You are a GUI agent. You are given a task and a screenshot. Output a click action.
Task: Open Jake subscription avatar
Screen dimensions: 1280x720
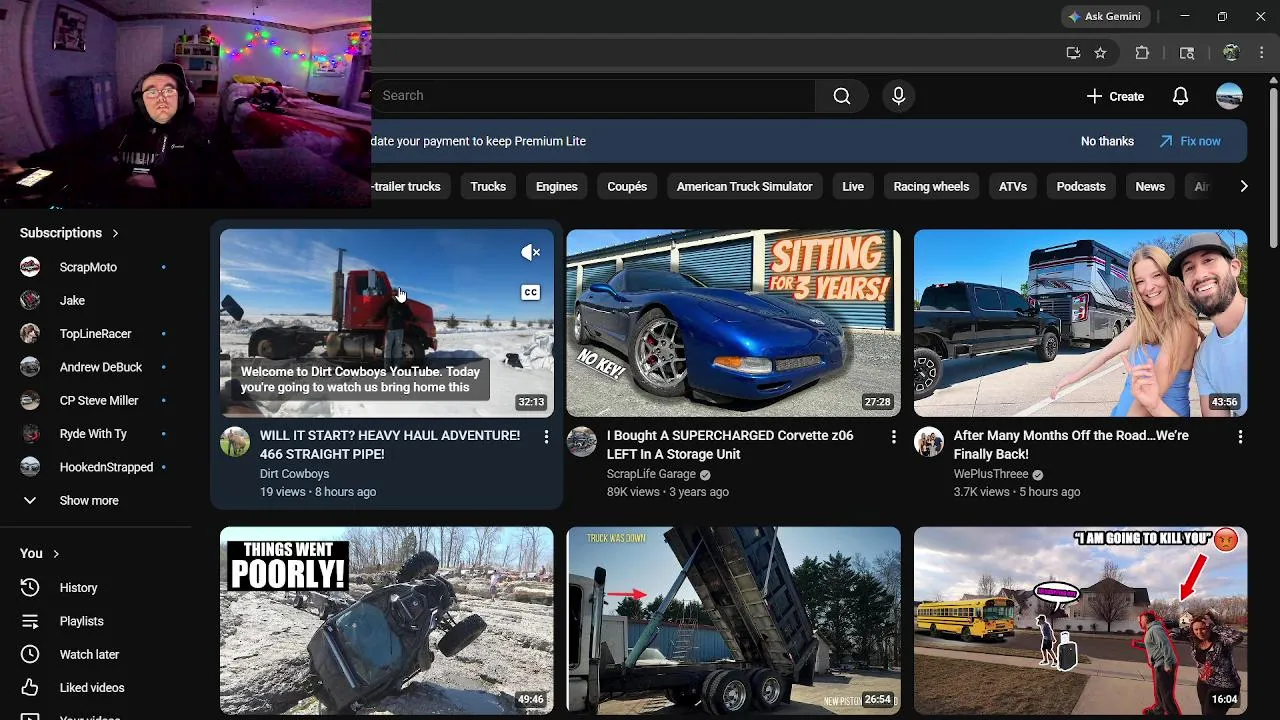(x=30, y=300)
